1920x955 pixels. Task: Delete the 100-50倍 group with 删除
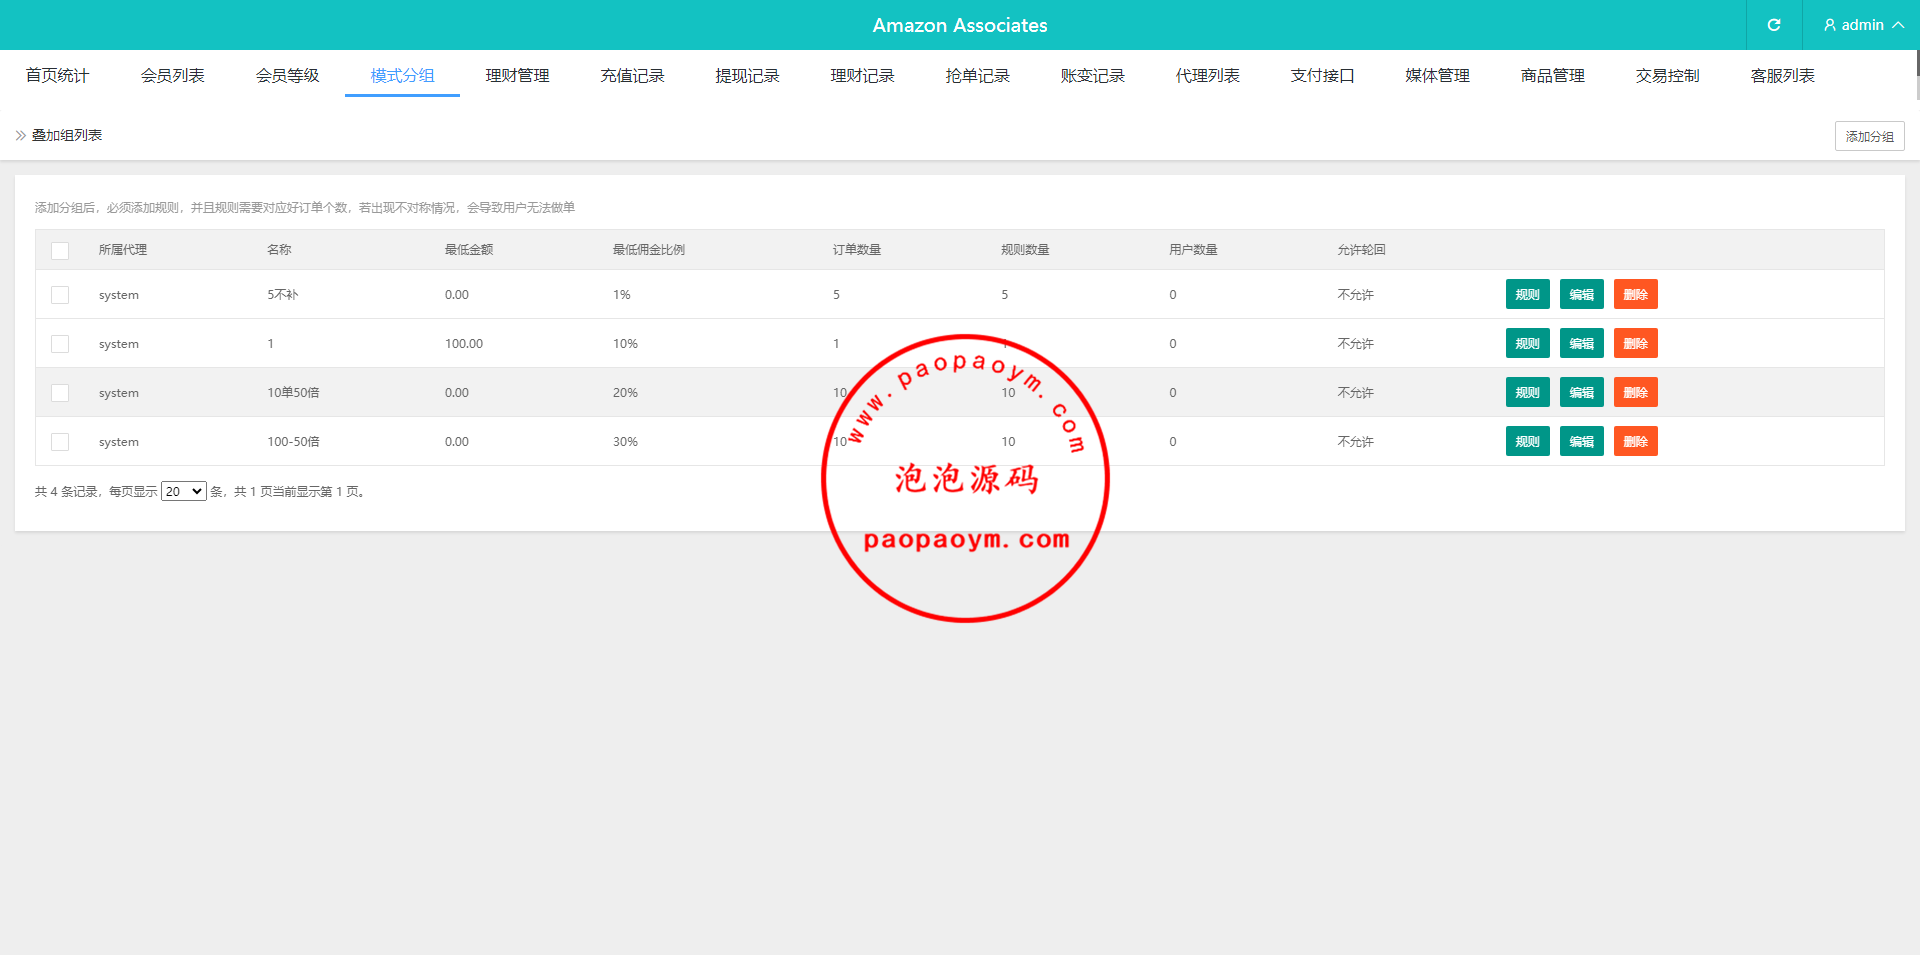coord(1635,442)
